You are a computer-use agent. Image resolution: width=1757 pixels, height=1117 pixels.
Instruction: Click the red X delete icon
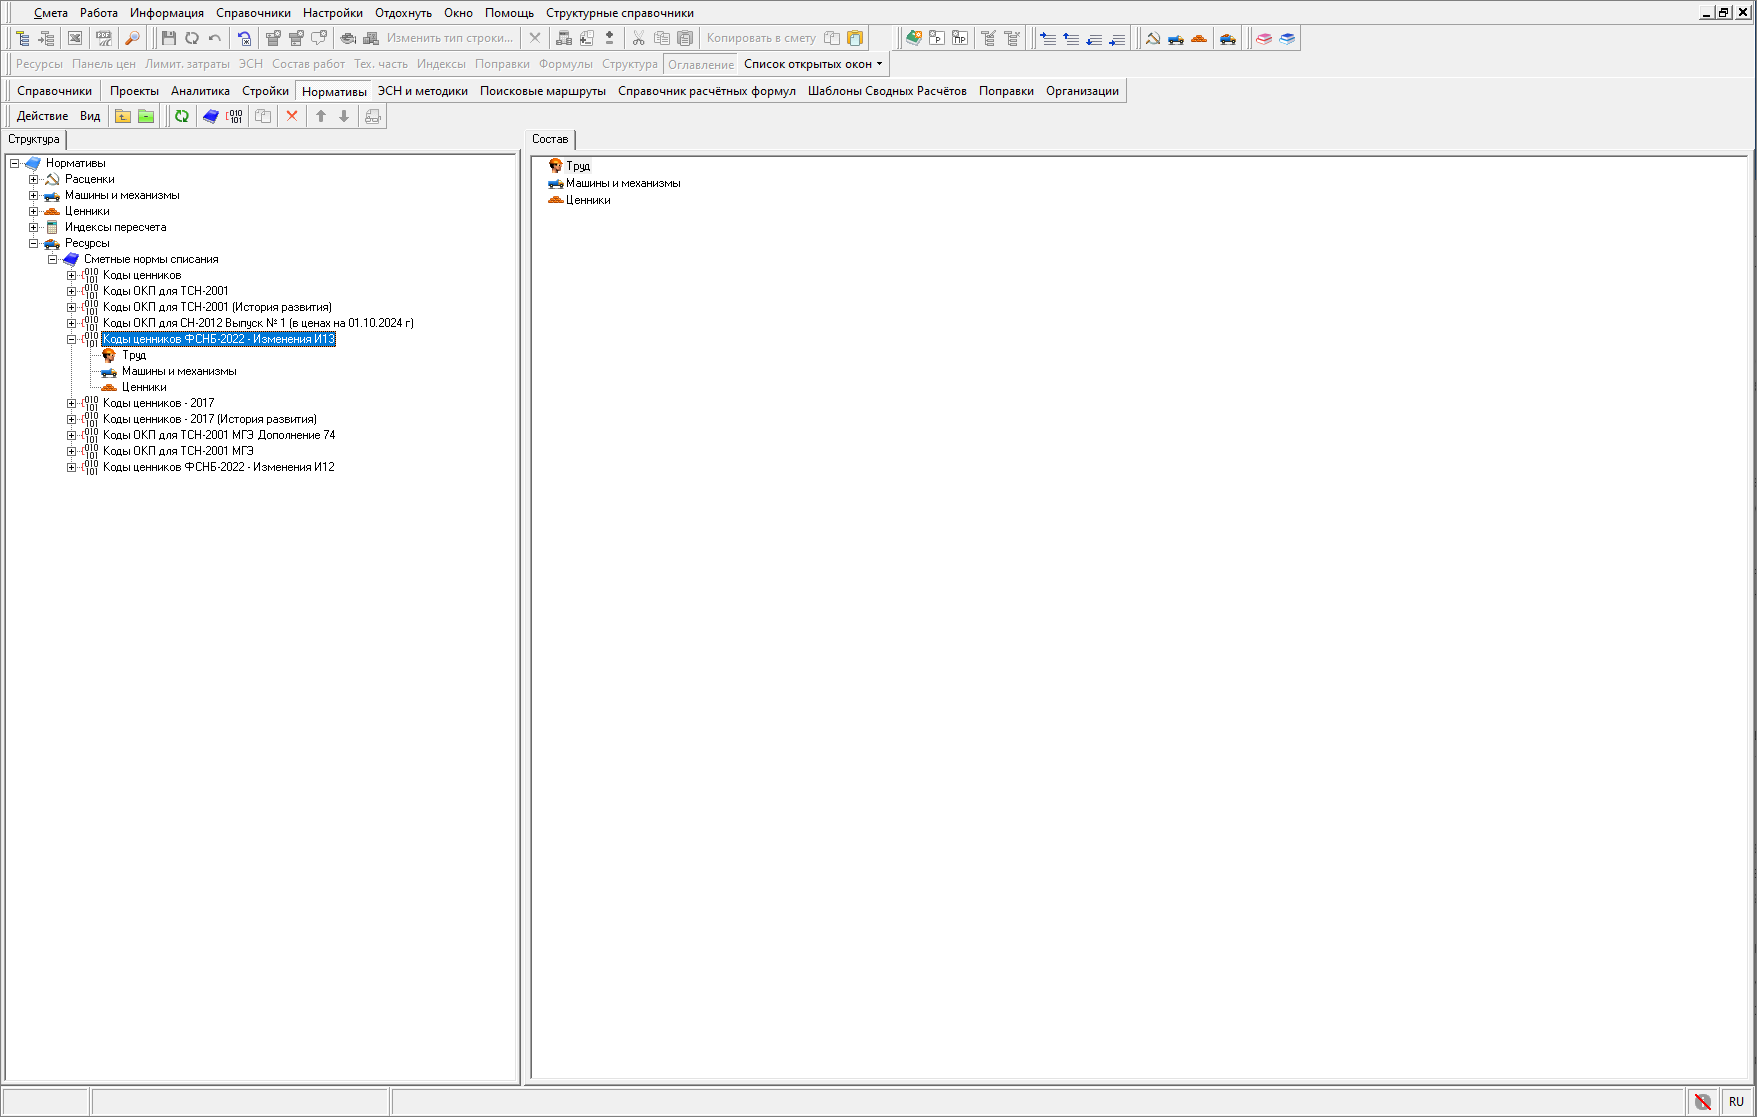click(x=292, y=117)
